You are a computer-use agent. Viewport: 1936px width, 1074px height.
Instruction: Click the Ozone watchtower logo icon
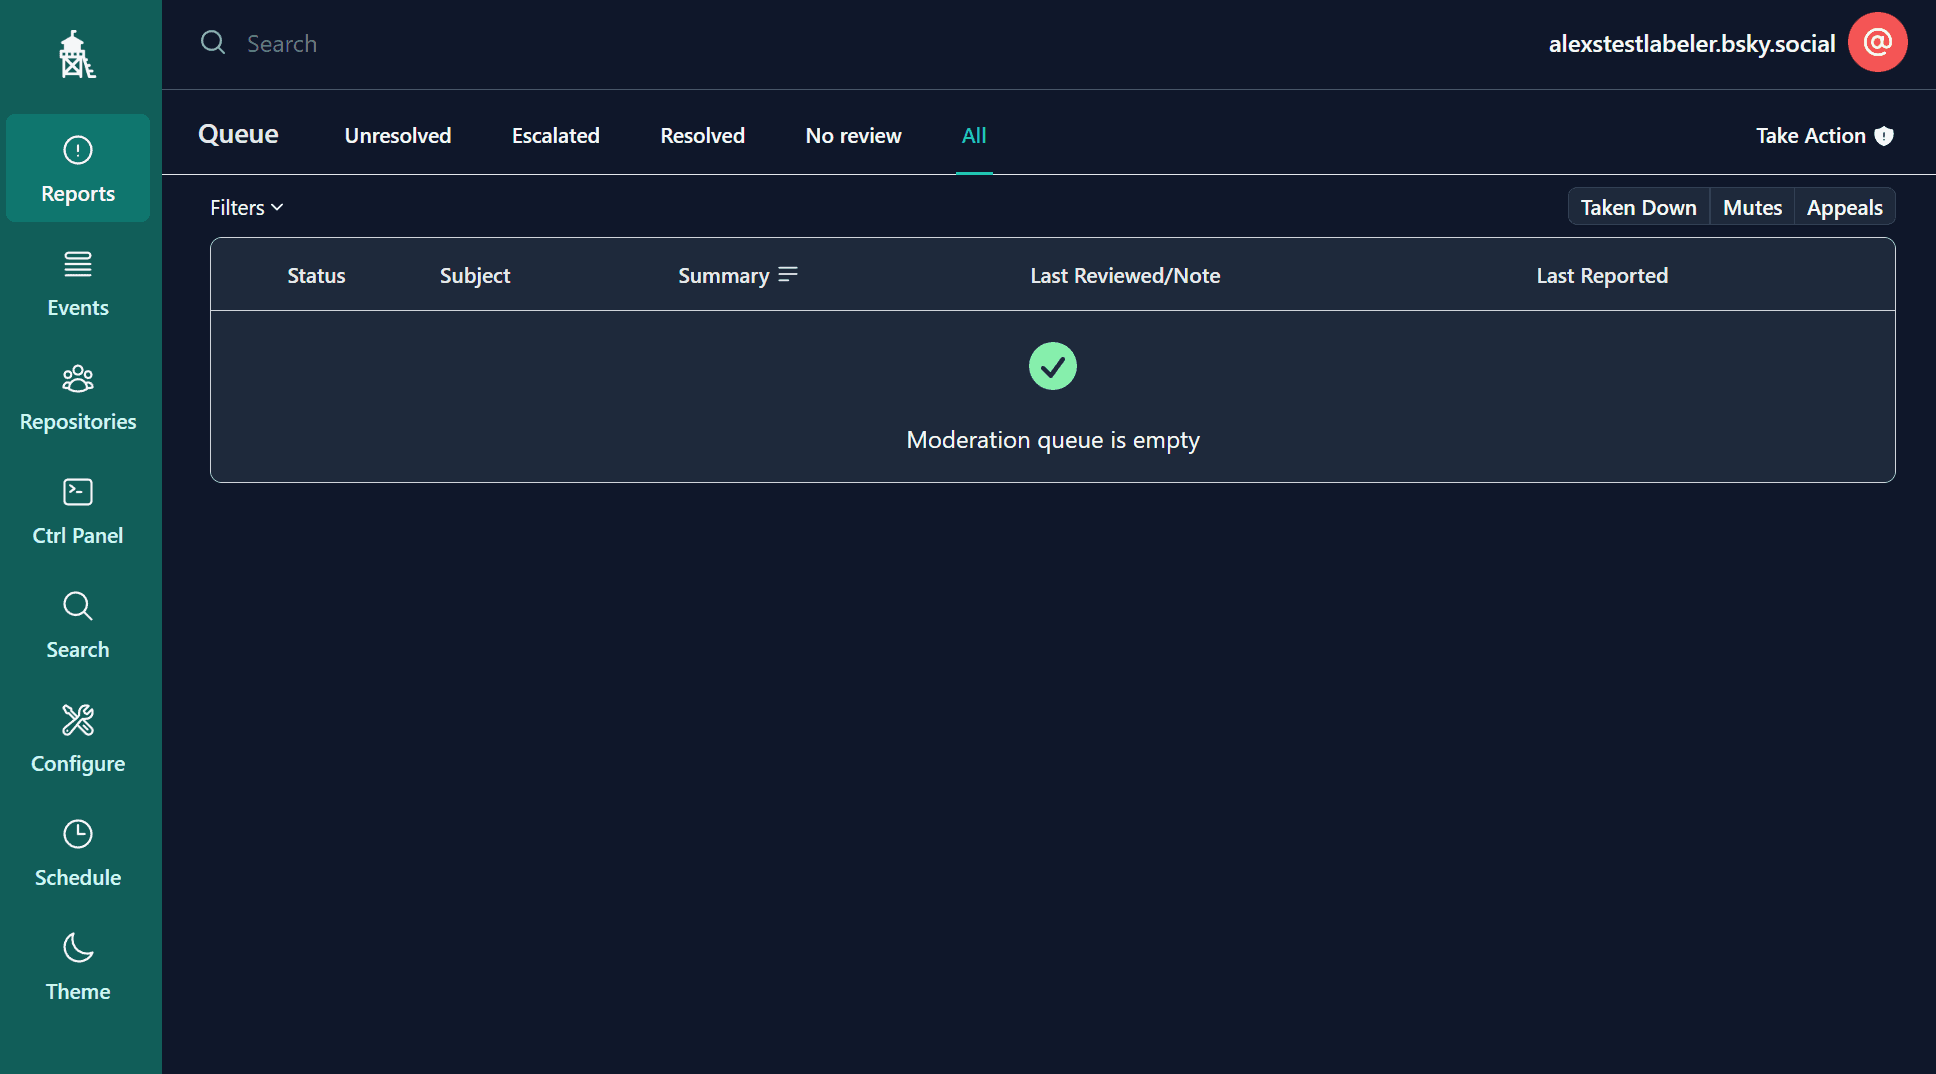tap(77, 54)
